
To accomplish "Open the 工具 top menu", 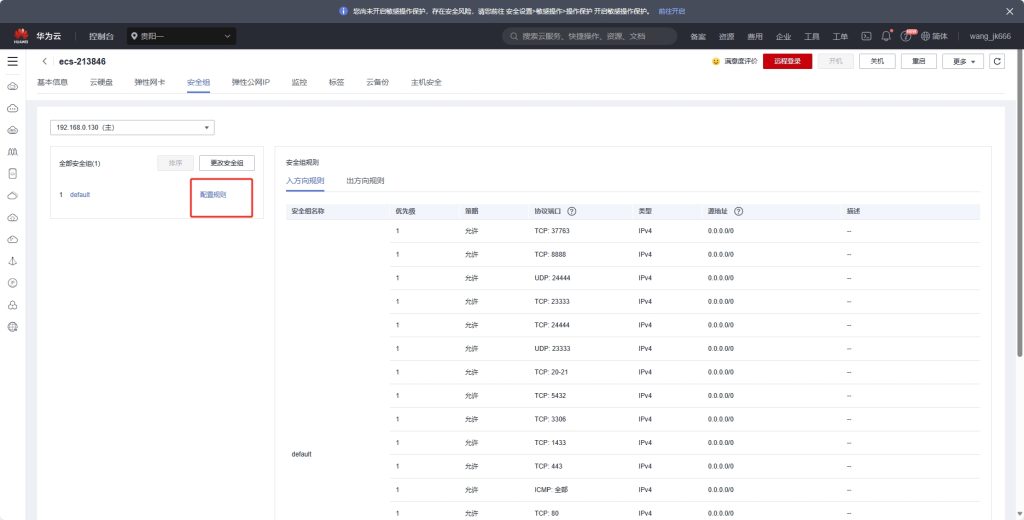I will point(812,37).
